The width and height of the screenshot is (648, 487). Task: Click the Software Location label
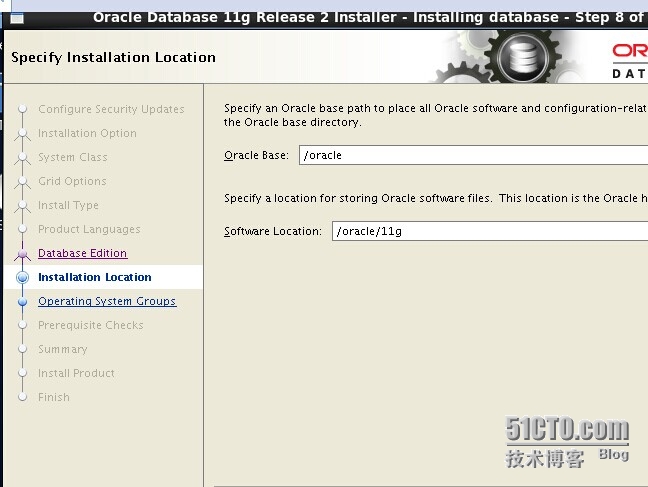click(273, 231)
